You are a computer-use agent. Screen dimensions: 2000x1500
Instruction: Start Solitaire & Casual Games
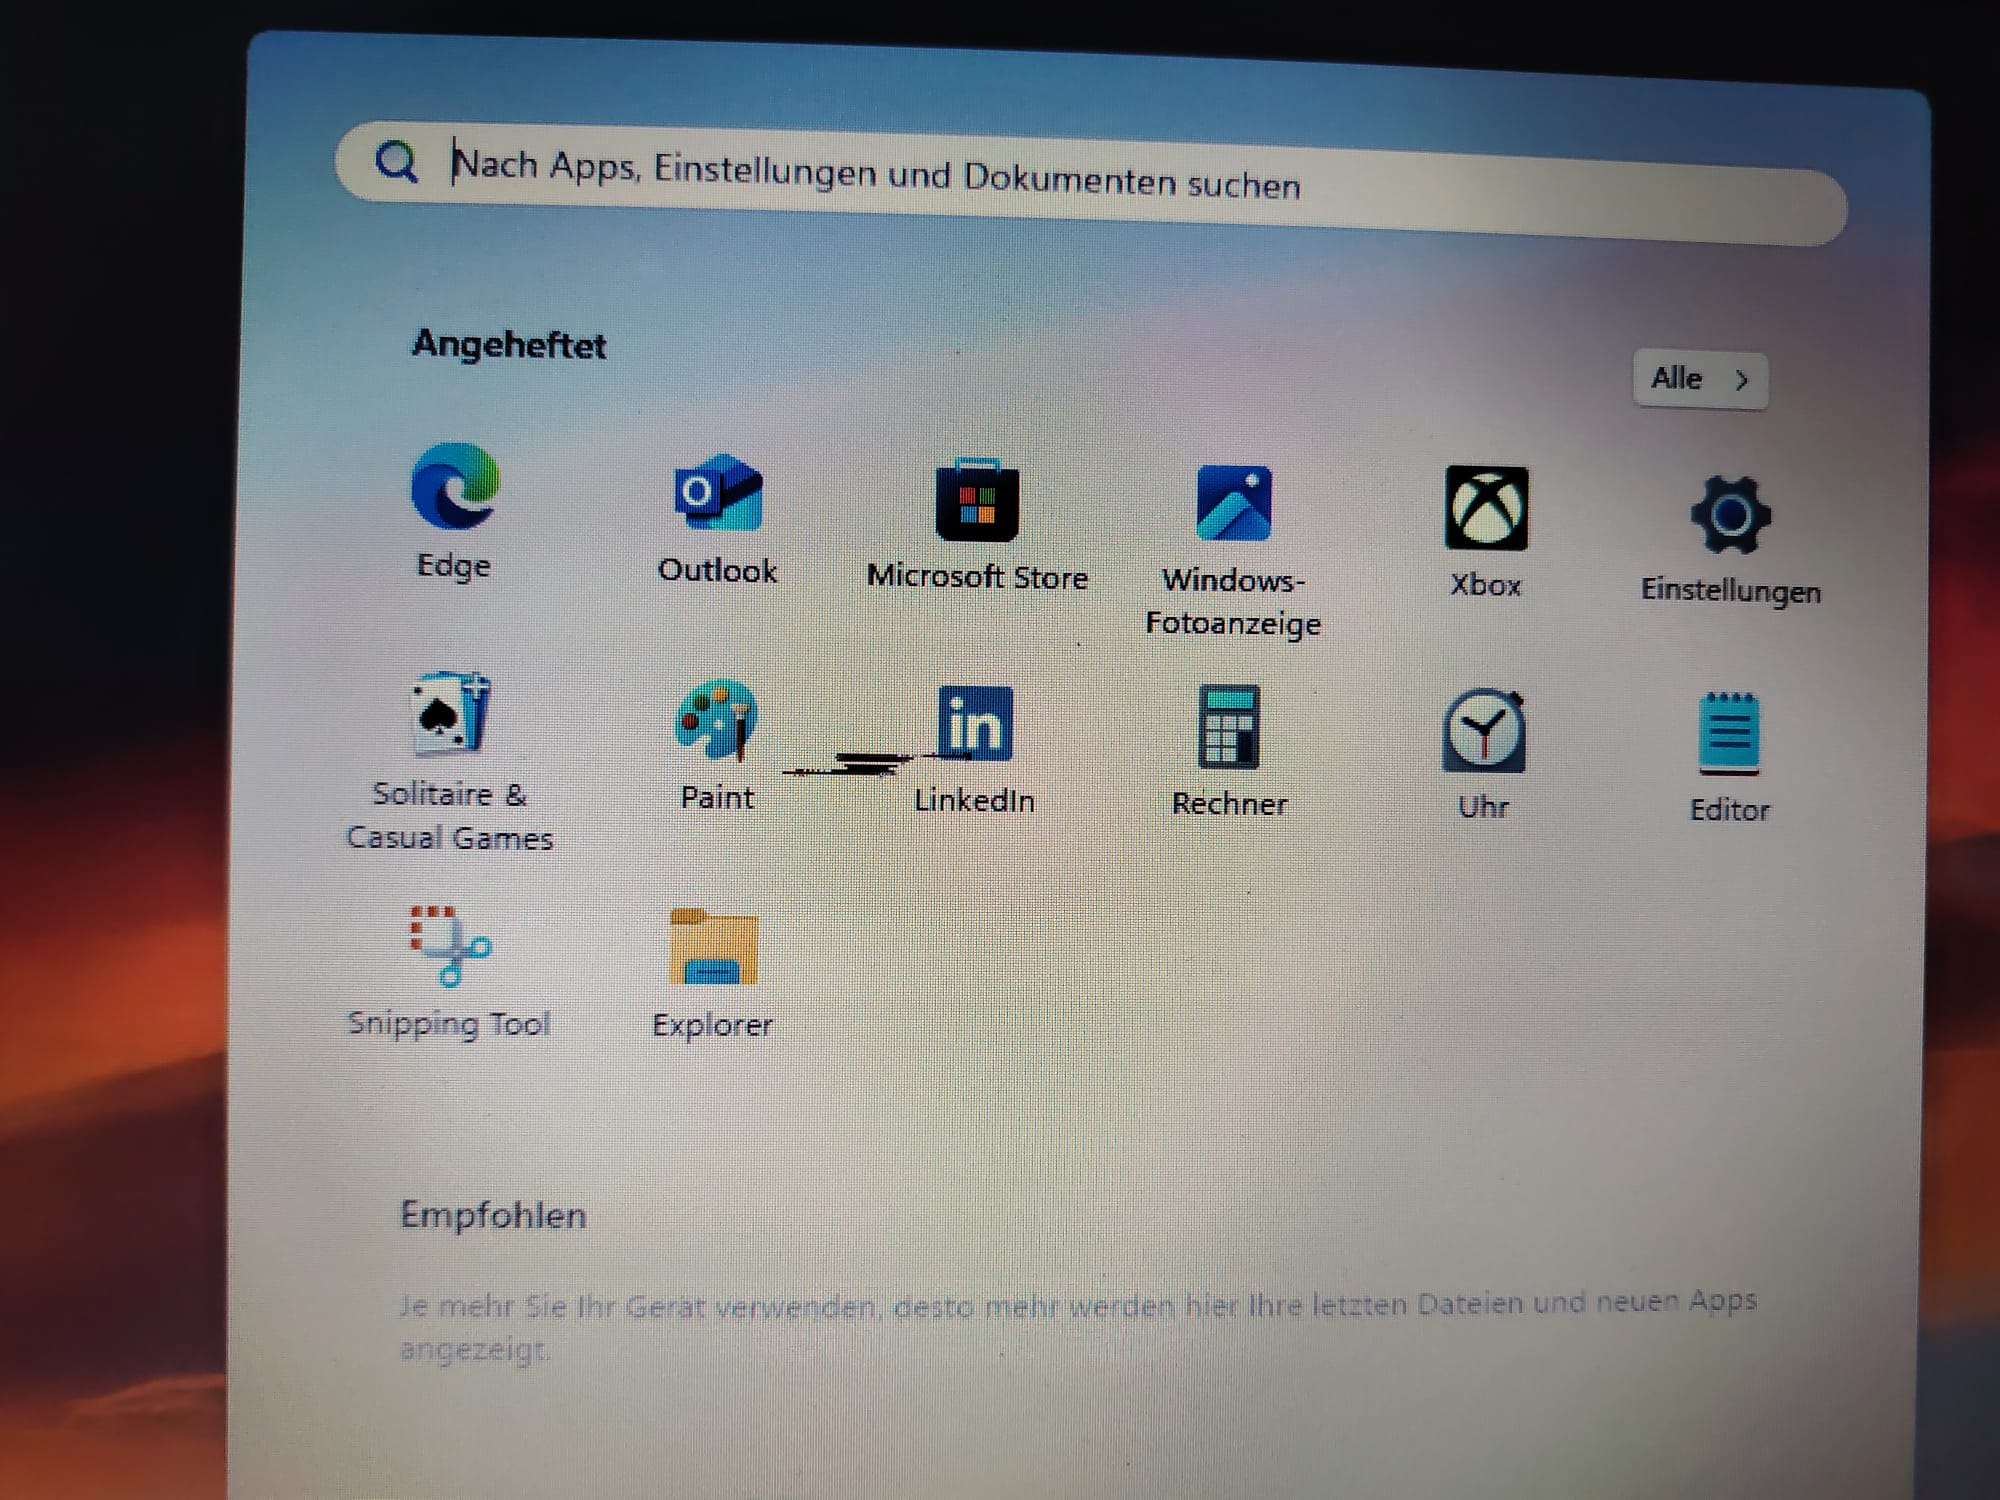point(451,714)
